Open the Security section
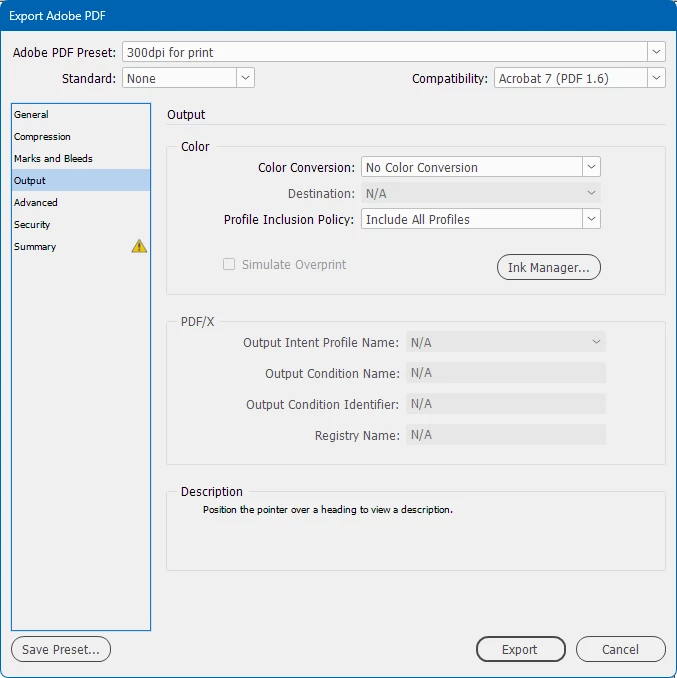The height and width of the screenshot is (678, 677). (x=81, y=224)
